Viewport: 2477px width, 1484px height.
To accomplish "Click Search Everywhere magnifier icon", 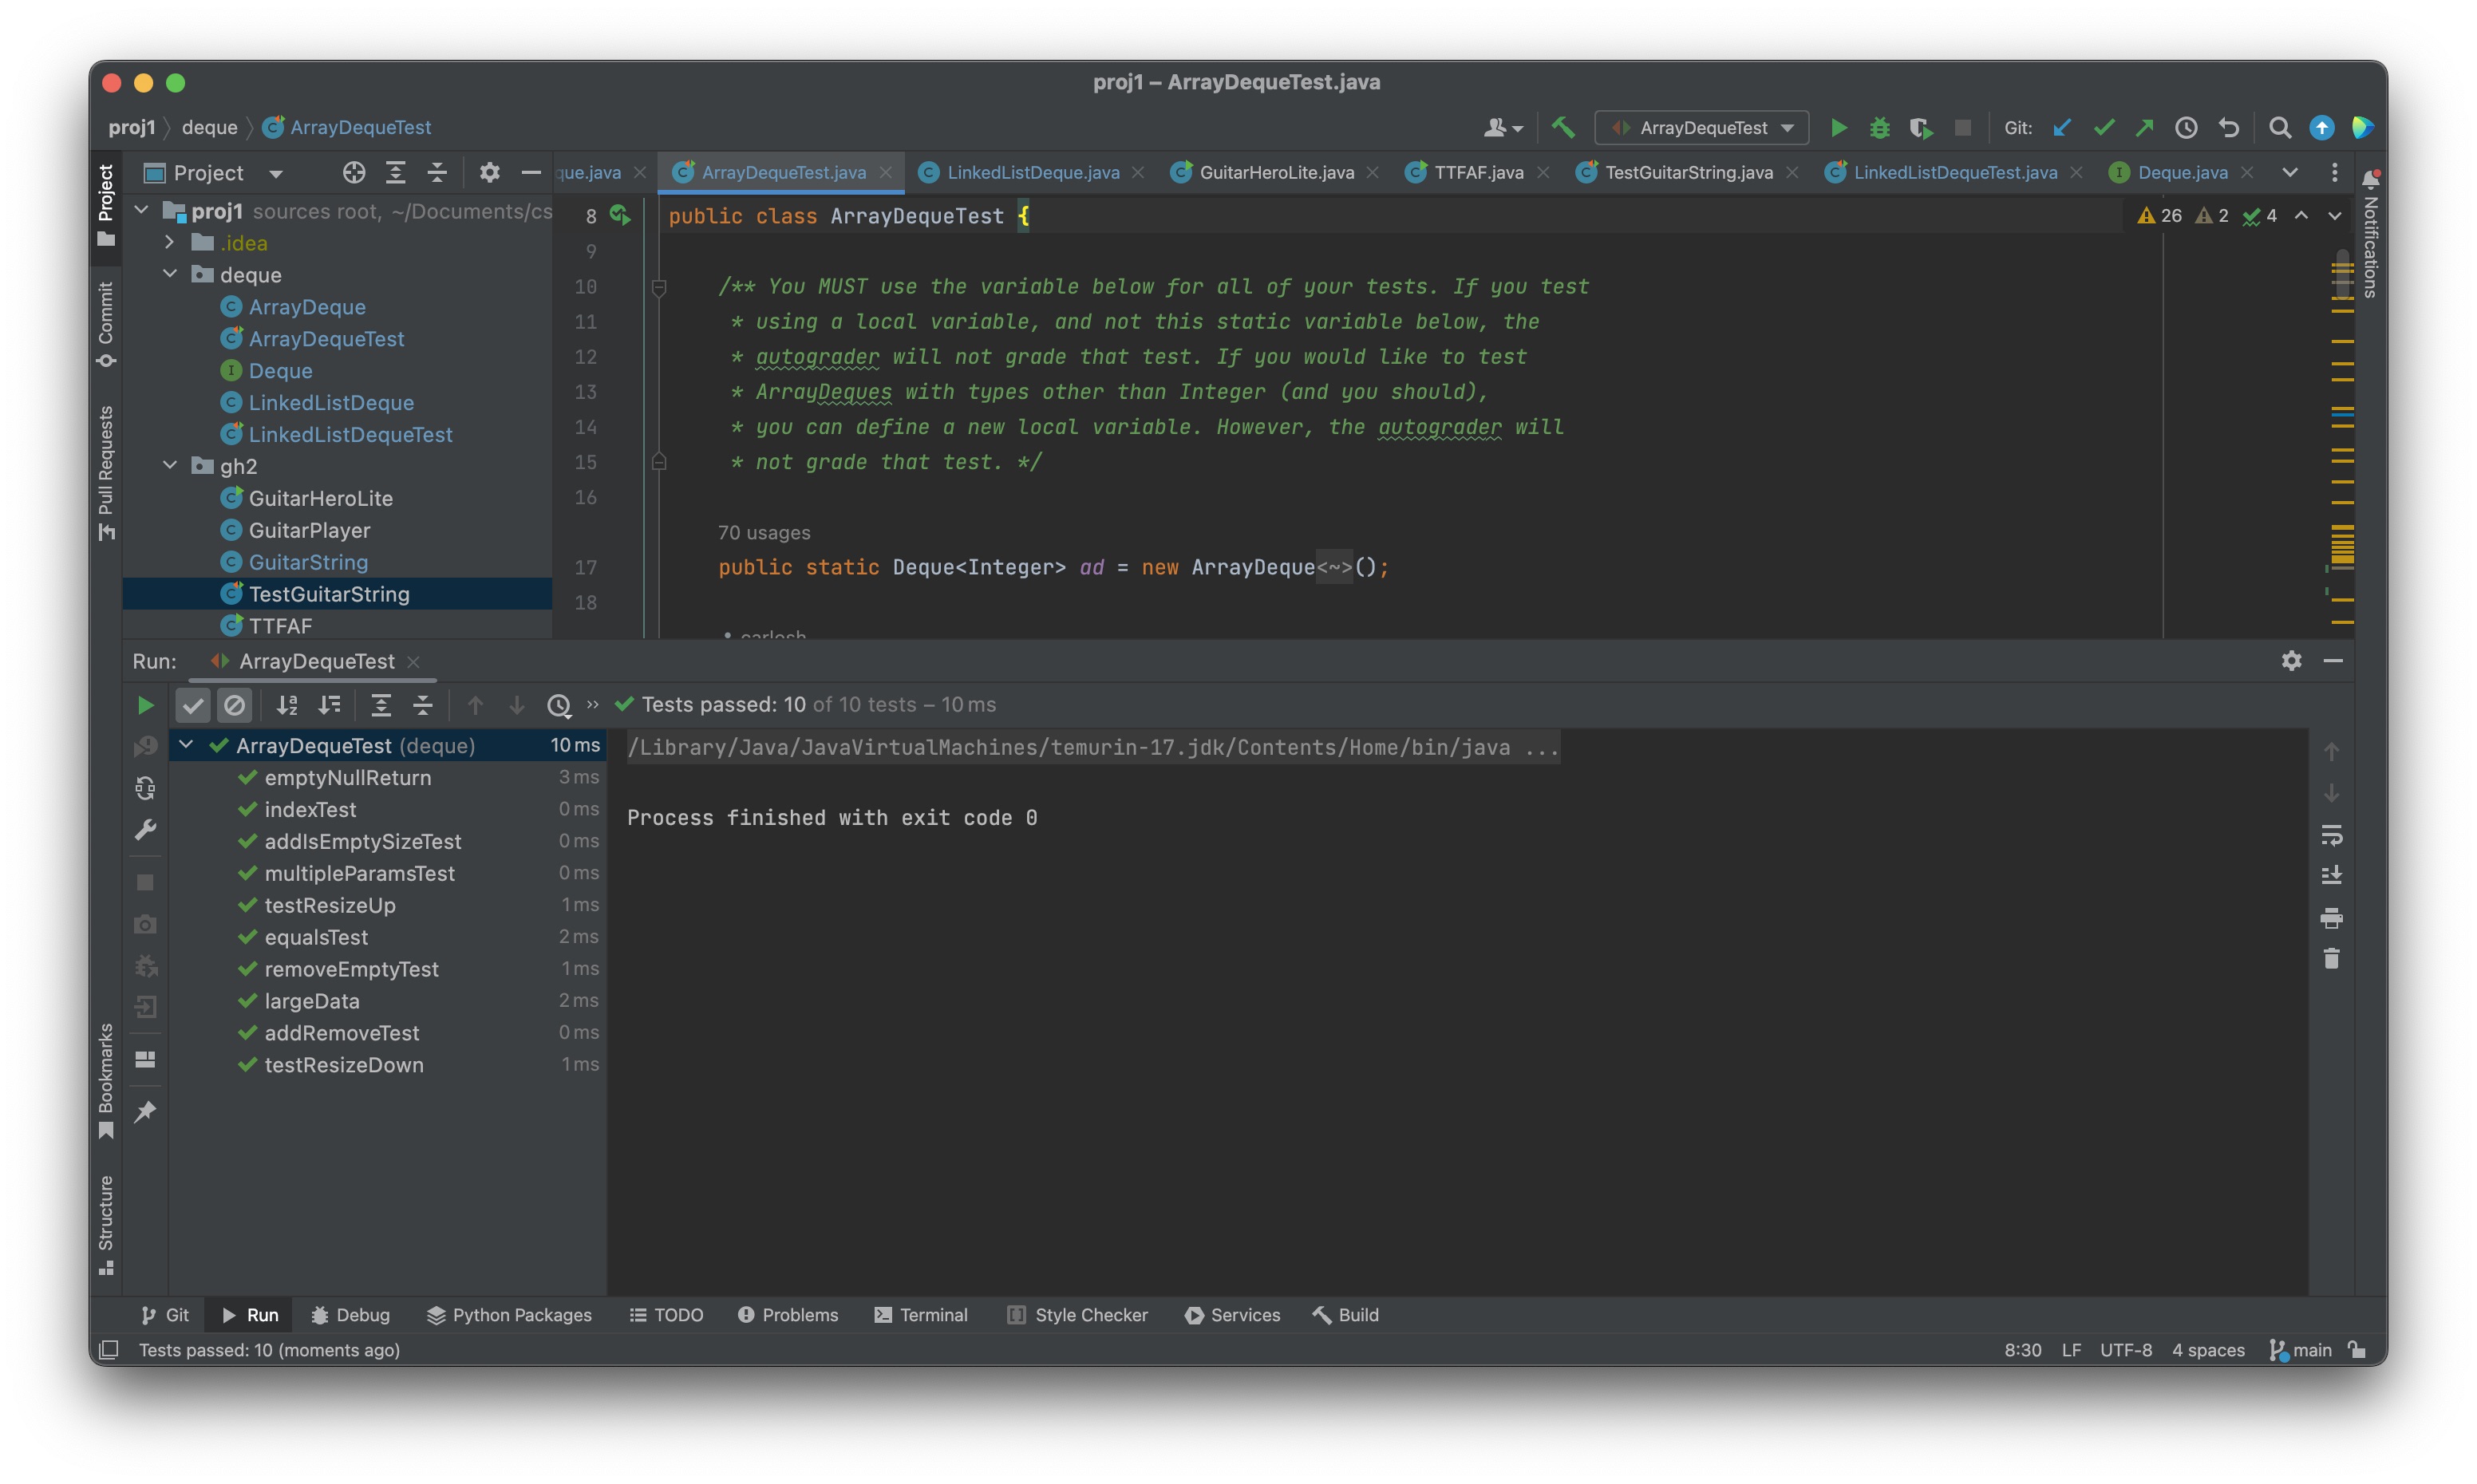I will coord(2279,127).
